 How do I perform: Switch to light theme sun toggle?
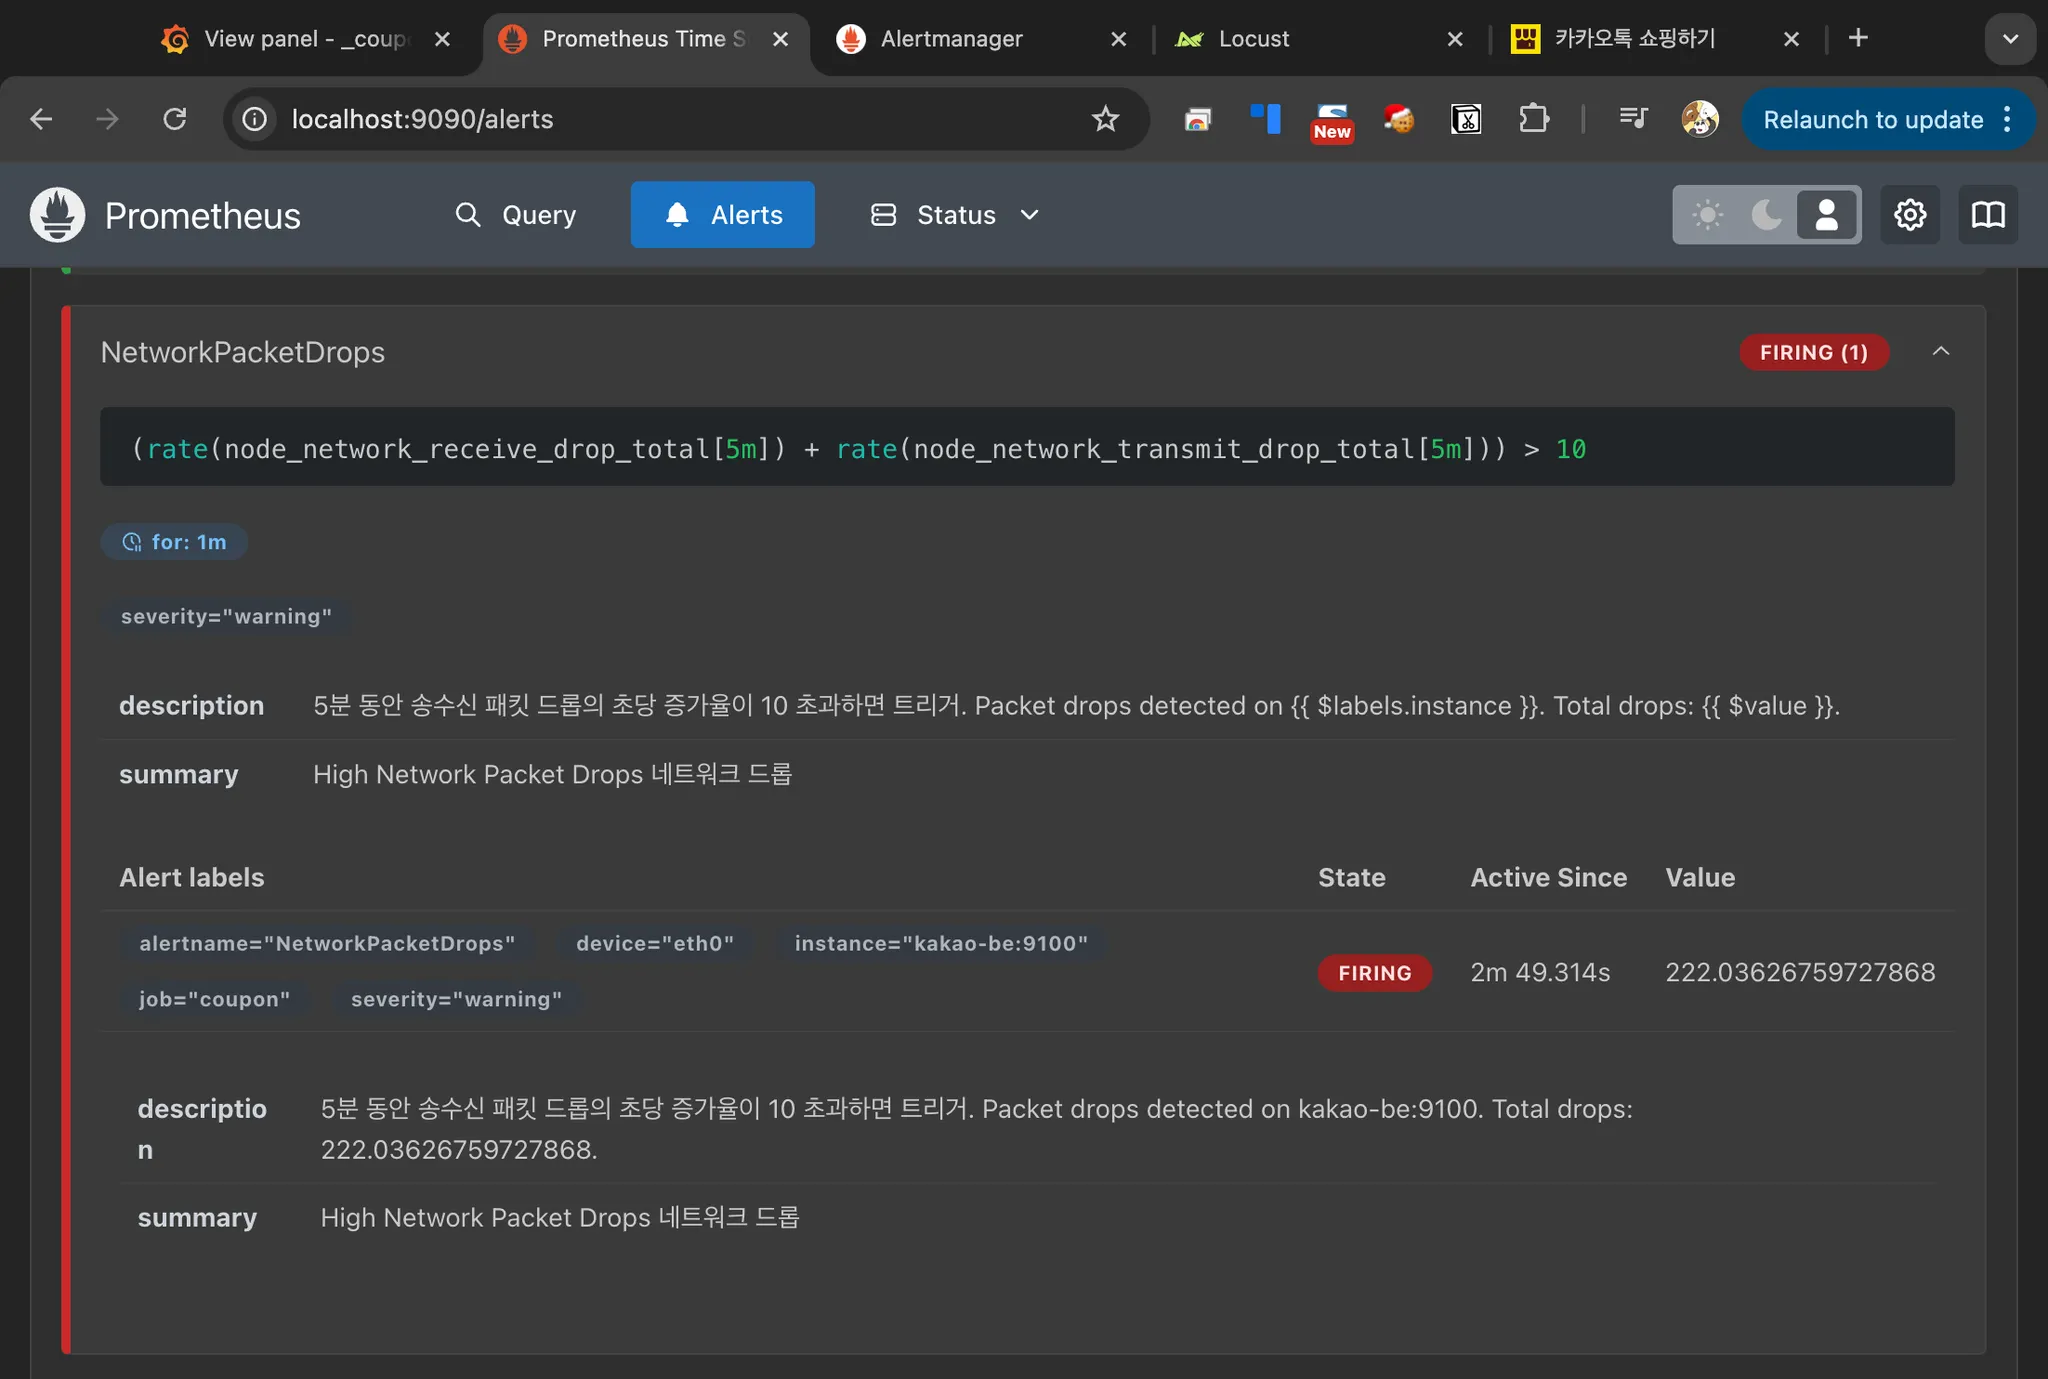click(x=1707, y=215)
